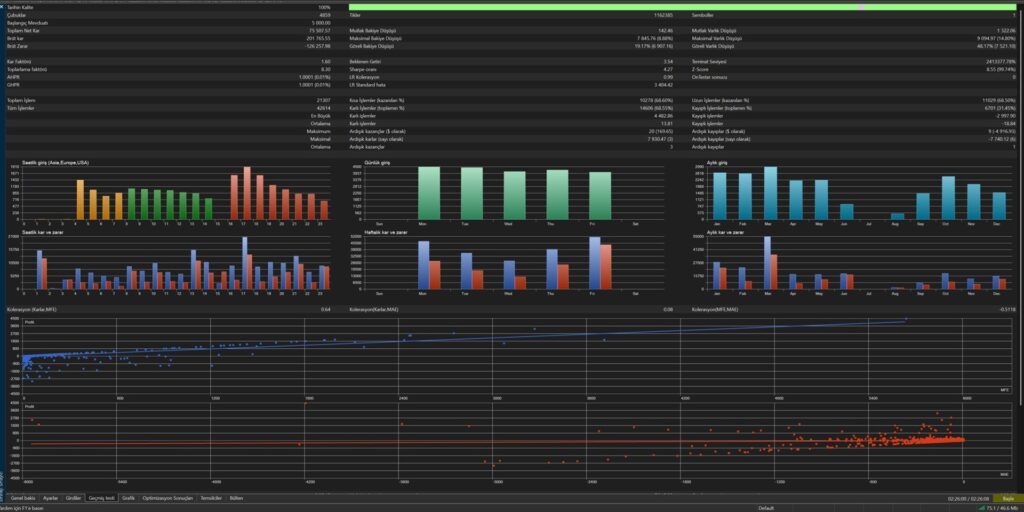Switch to Genel bakış tab
This screenshot has width=1024, height=512.
coord(23,498)
